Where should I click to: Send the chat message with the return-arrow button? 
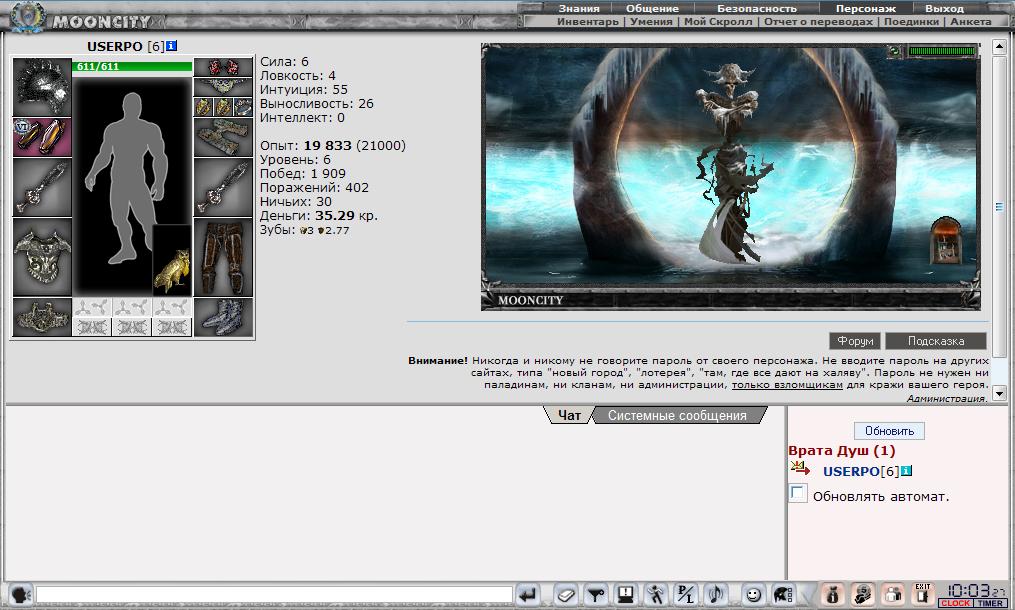[x=528, y=594]
